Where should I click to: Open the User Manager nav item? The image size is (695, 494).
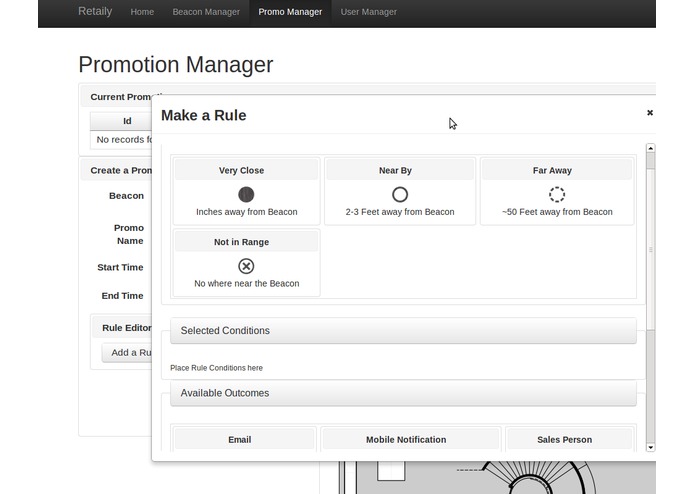click(369, 12)
